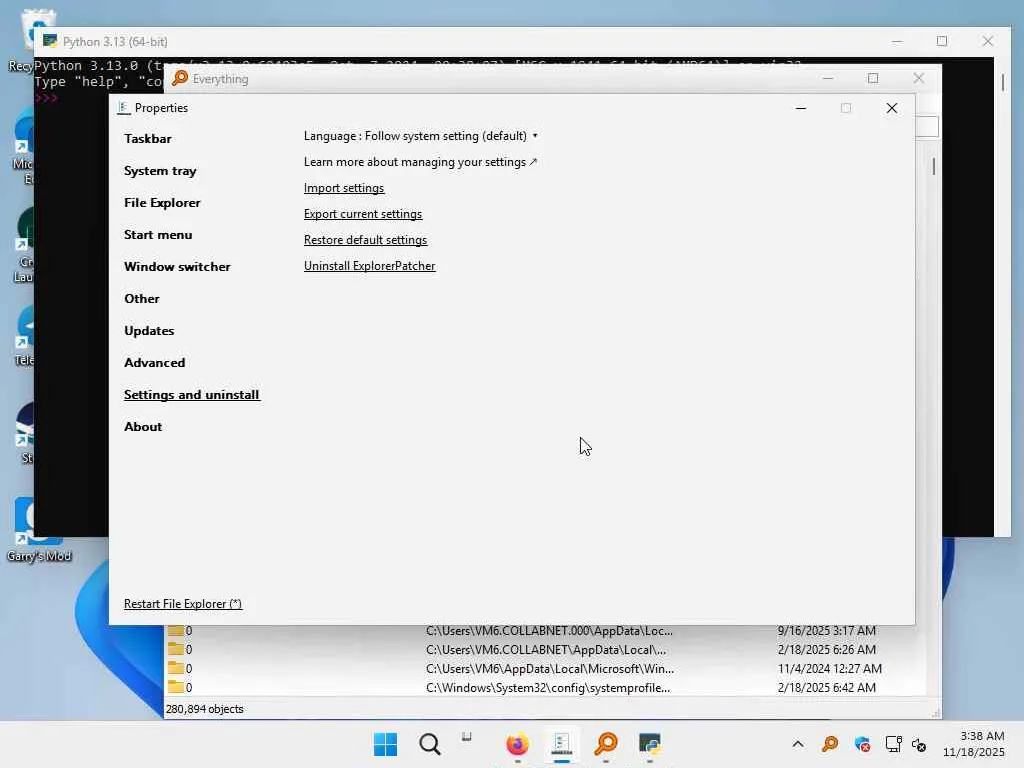
Task: Click the Python 3.13 window title icon
Action: coord(50,41)
